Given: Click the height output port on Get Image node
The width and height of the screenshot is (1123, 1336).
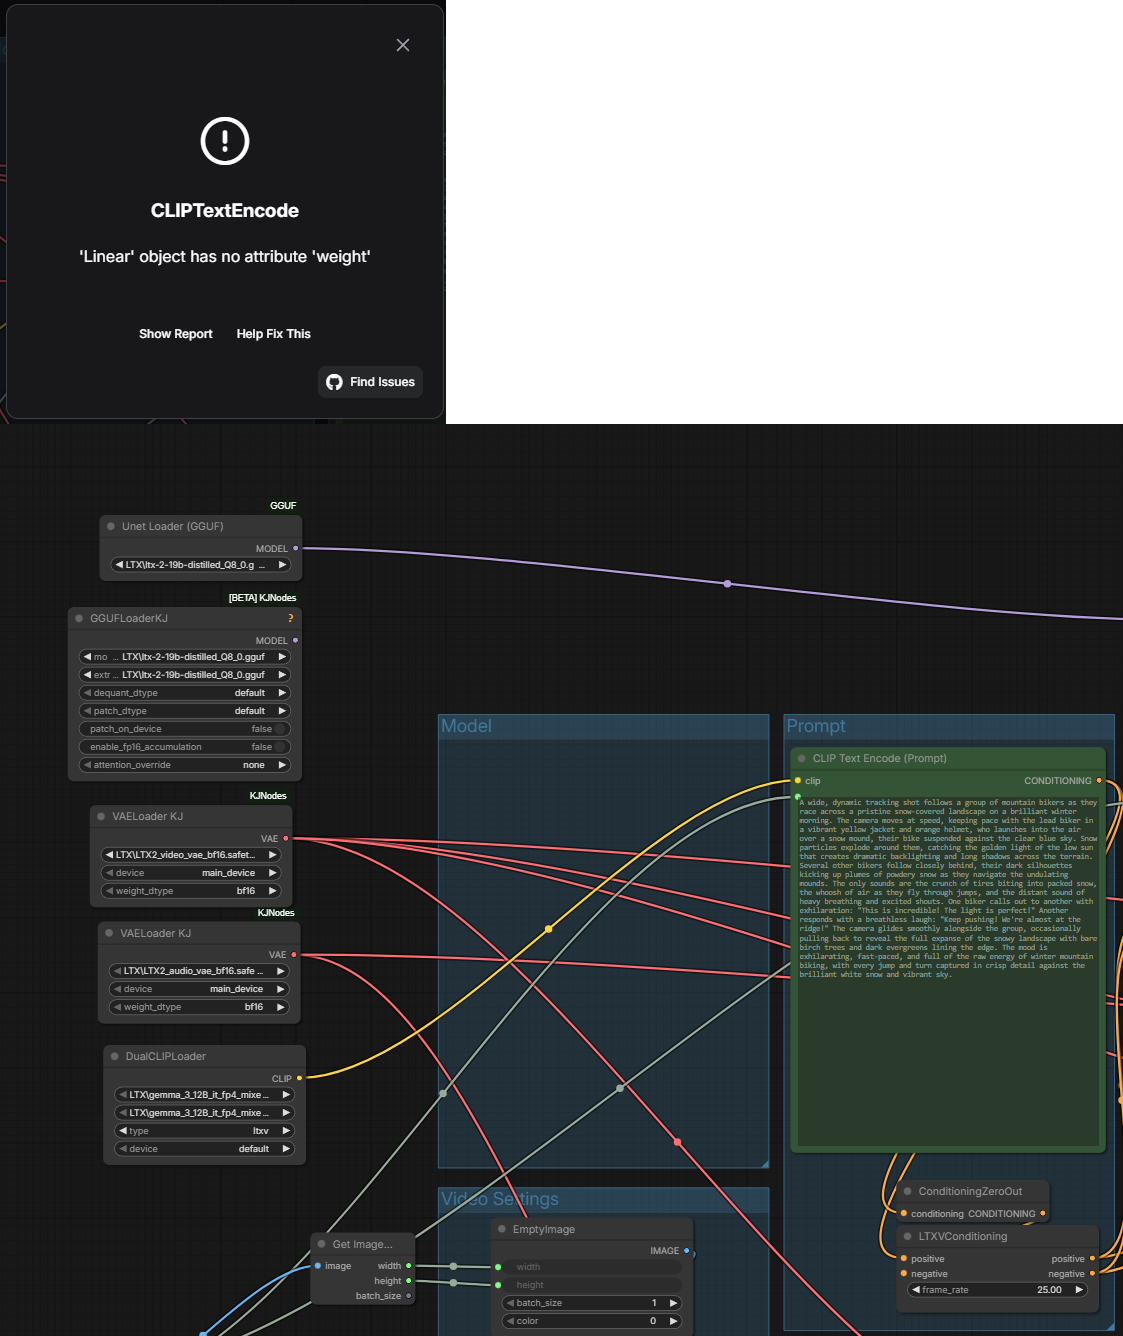Looking at the screenshot, I should pos(408,1281).
